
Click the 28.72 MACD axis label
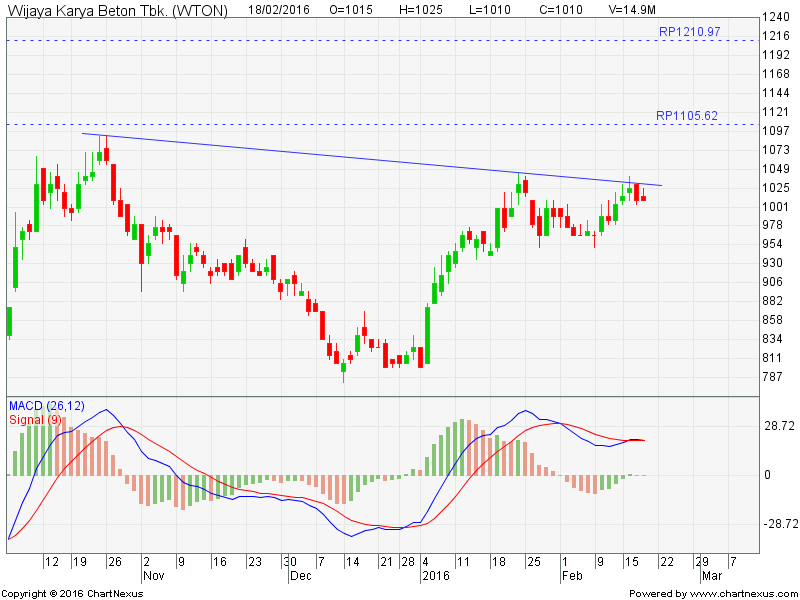pyautogui.click(x=780, y=426)
